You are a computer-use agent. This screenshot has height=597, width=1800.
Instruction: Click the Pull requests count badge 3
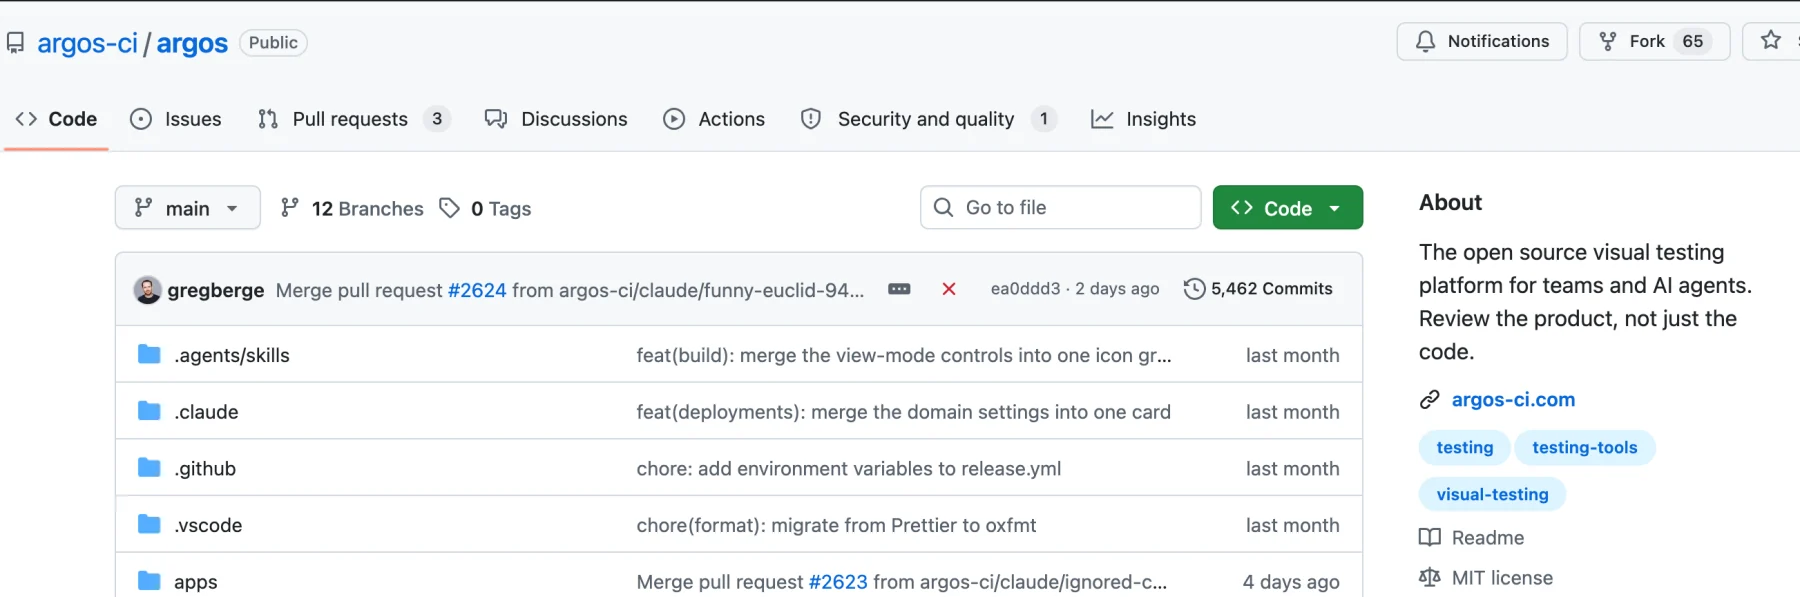437,119
